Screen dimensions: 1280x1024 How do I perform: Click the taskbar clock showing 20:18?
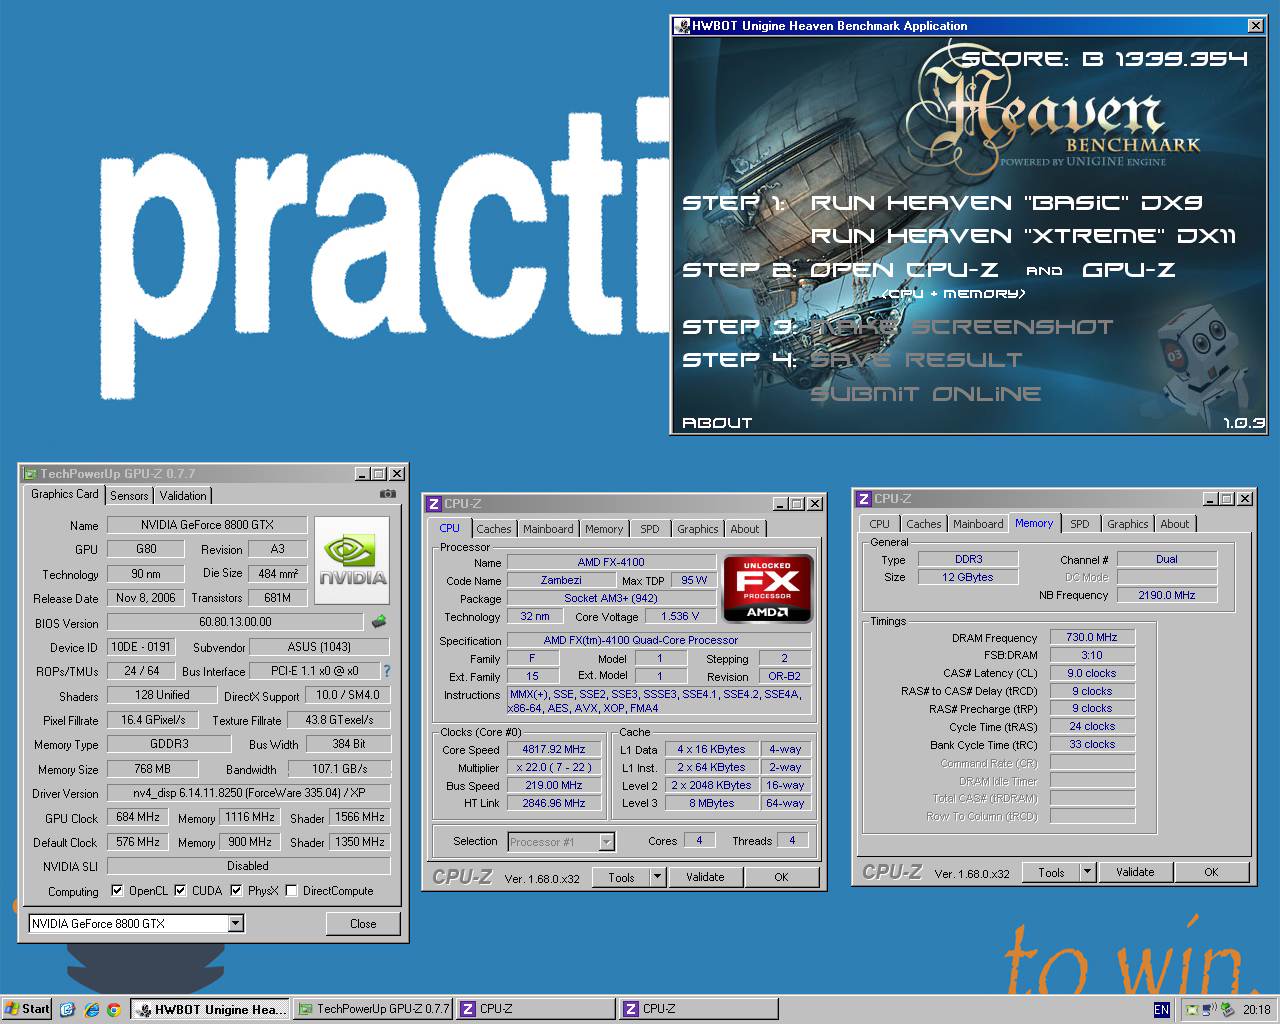(x=1257, y=1009)
